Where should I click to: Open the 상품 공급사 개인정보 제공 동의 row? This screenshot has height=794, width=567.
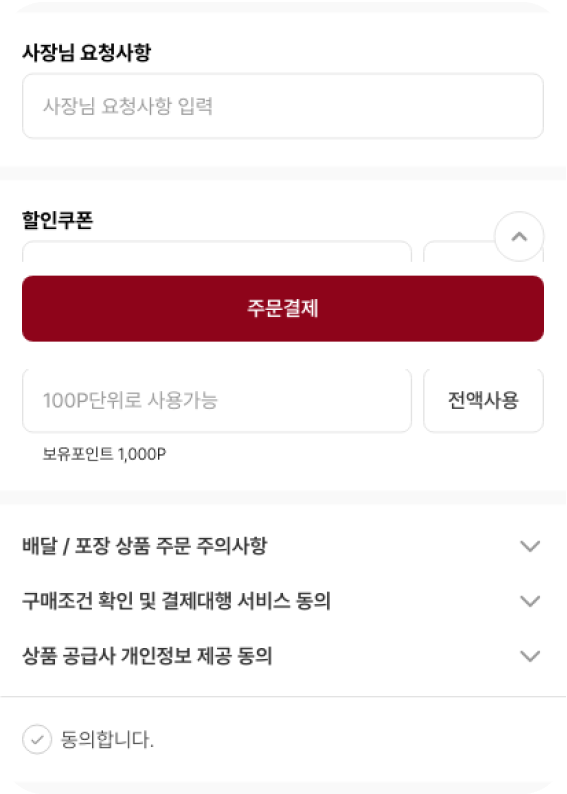pos(283,656)
